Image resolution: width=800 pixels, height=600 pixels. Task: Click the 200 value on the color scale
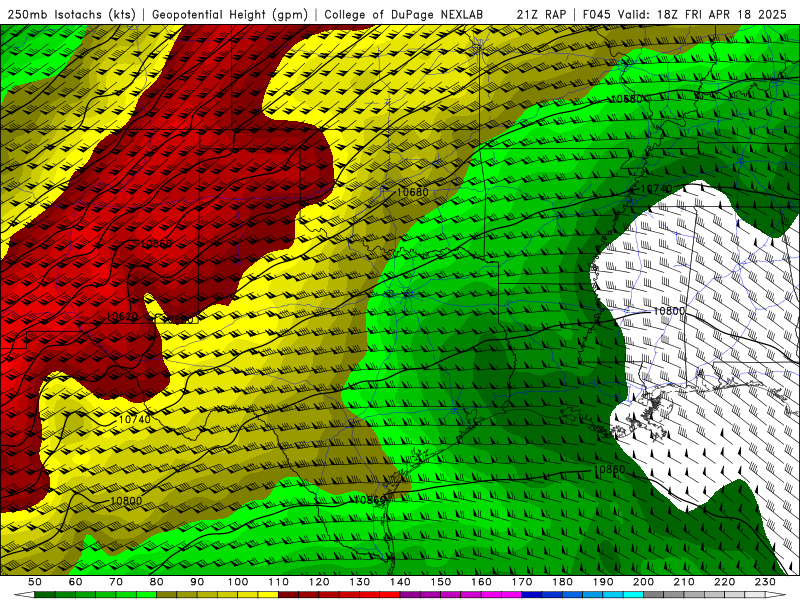coord(643,582)
